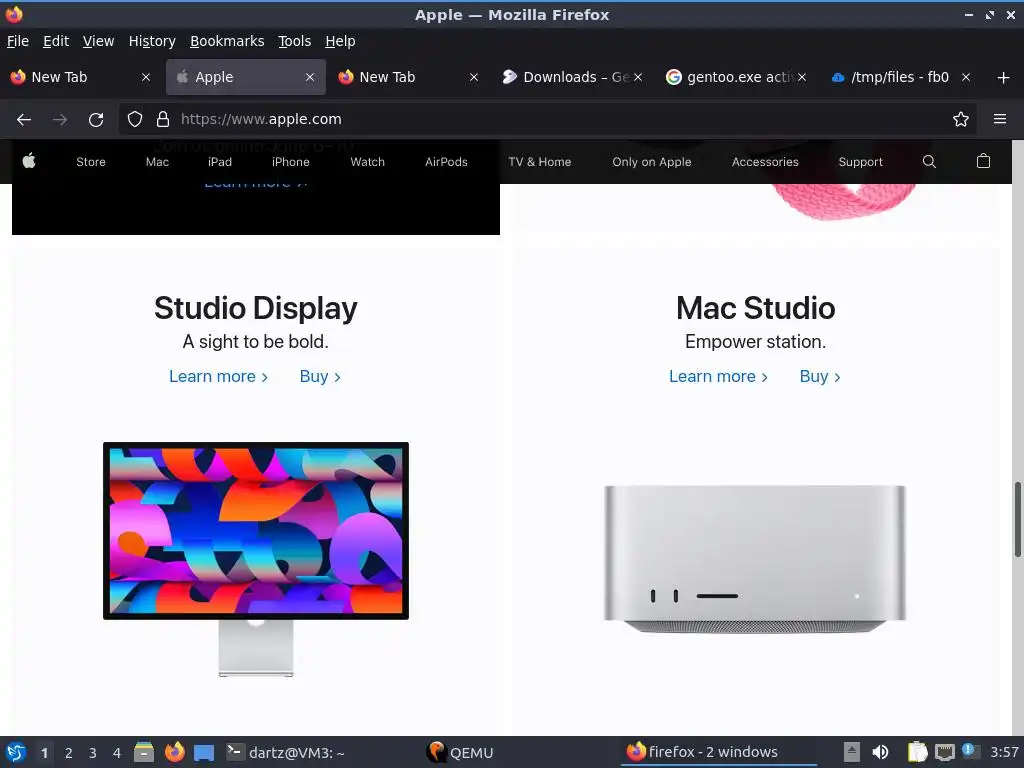Switch to workspace 2 in pager
Viewport: 1024px width, 768px height.
[69, 753]
